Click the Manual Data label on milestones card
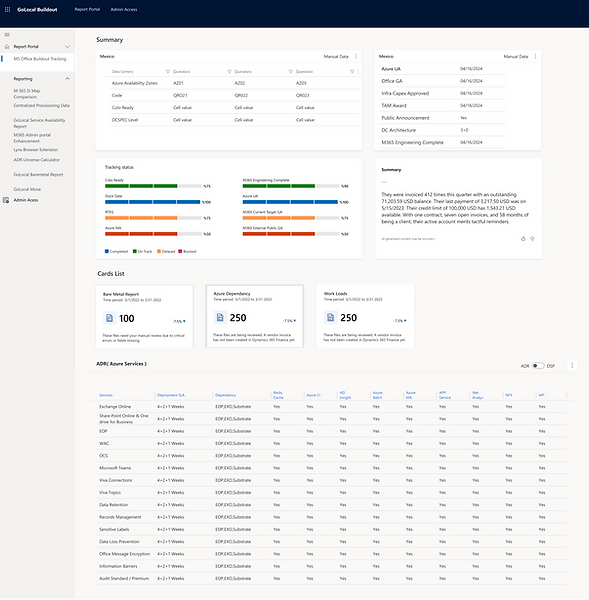589x600 pixels. (x=516, y=56)
